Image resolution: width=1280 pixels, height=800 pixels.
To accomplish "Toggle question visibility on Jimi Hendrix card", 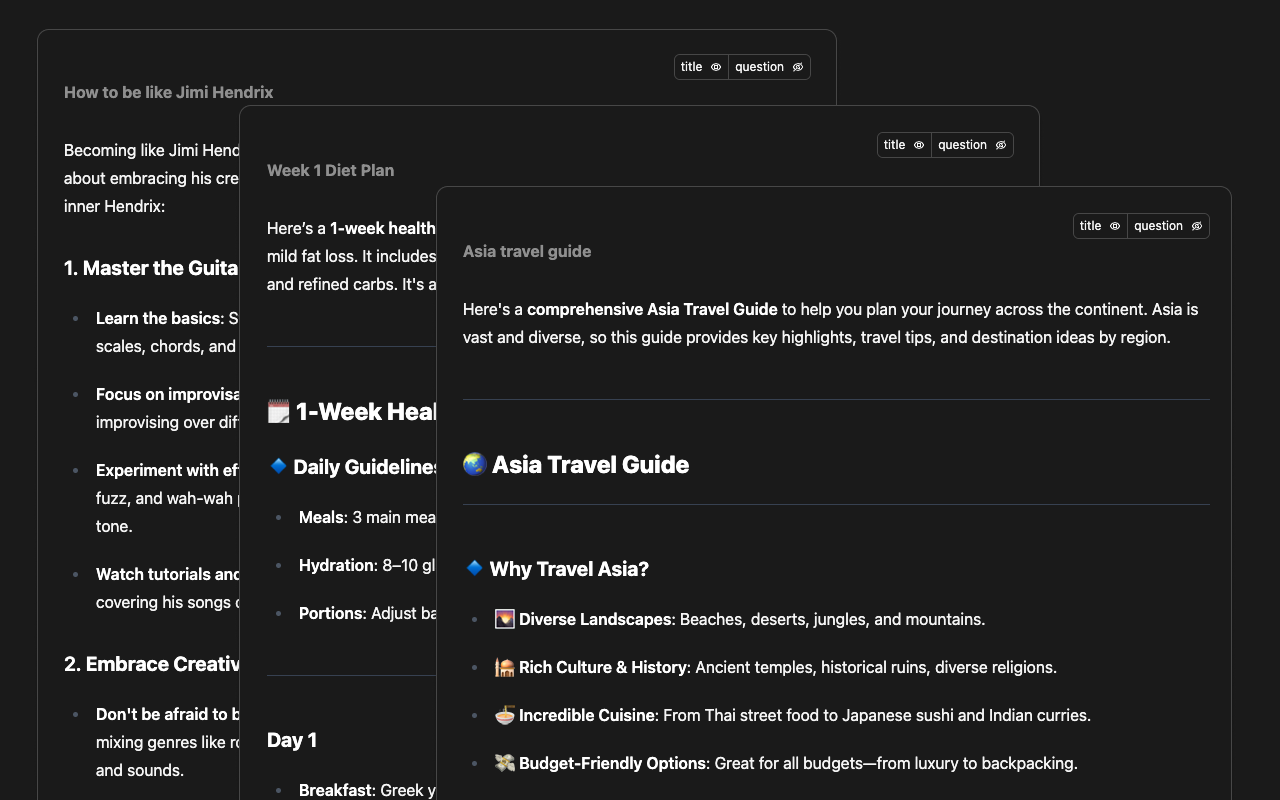I will pyautogui.click(x=769, y=67).
